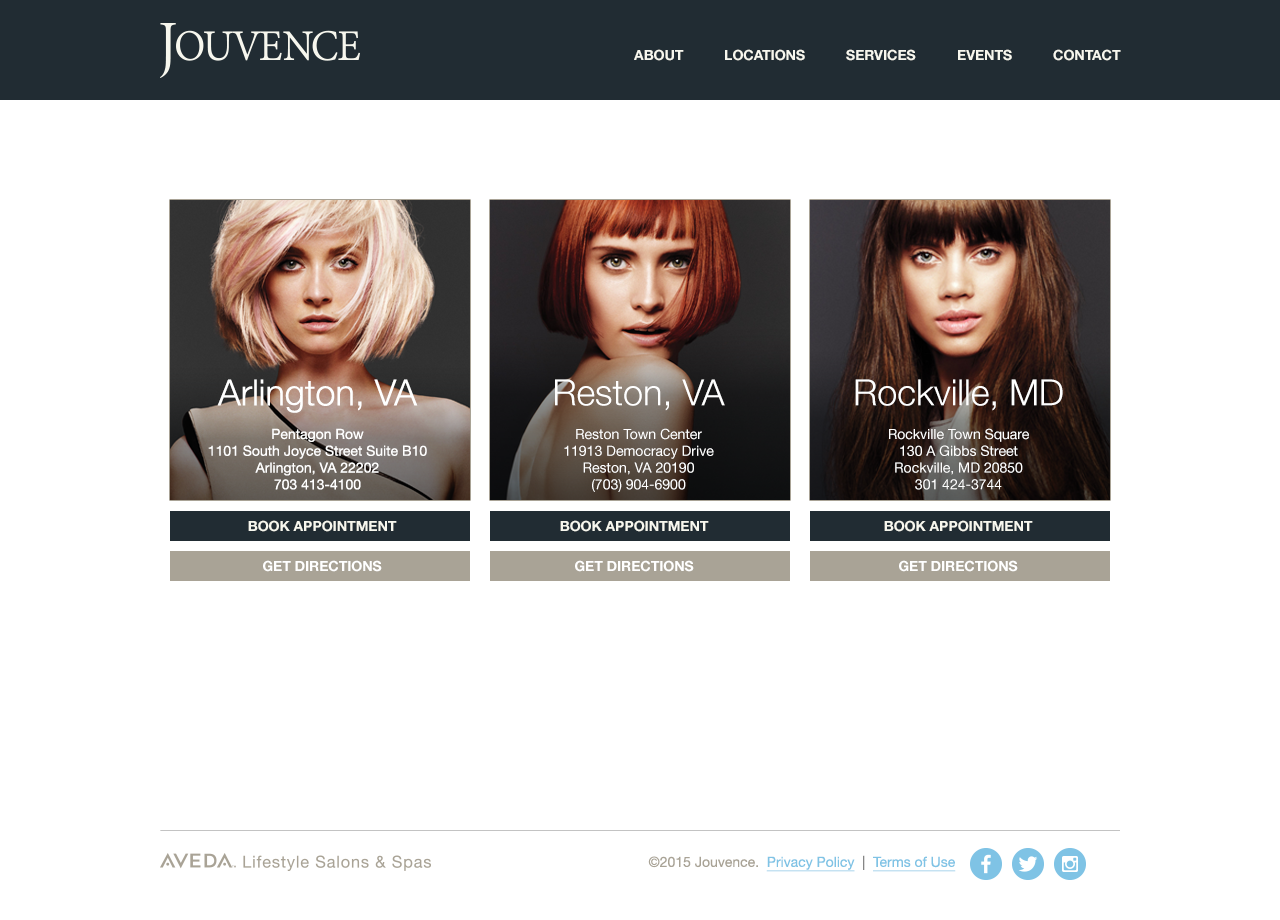Click the Arlington phone 703 413-4100
The height and width of the screenshot is (920, 1280).
tap(317, 485)
